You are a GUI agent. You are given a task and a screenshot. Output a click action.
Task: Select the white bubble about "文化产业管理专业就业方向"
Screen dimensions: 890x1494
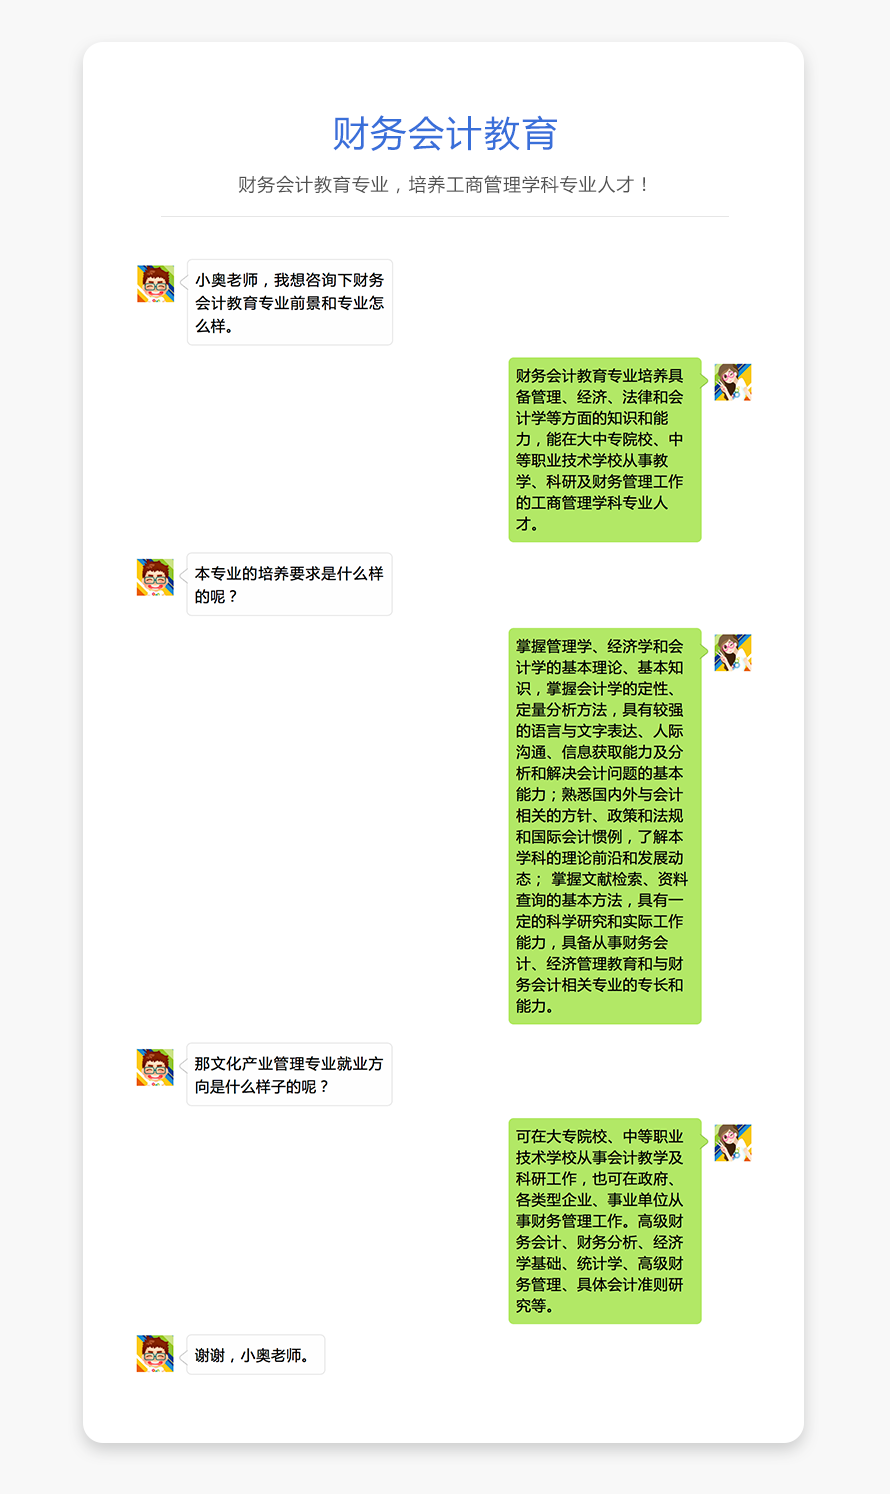[289, 1074]
